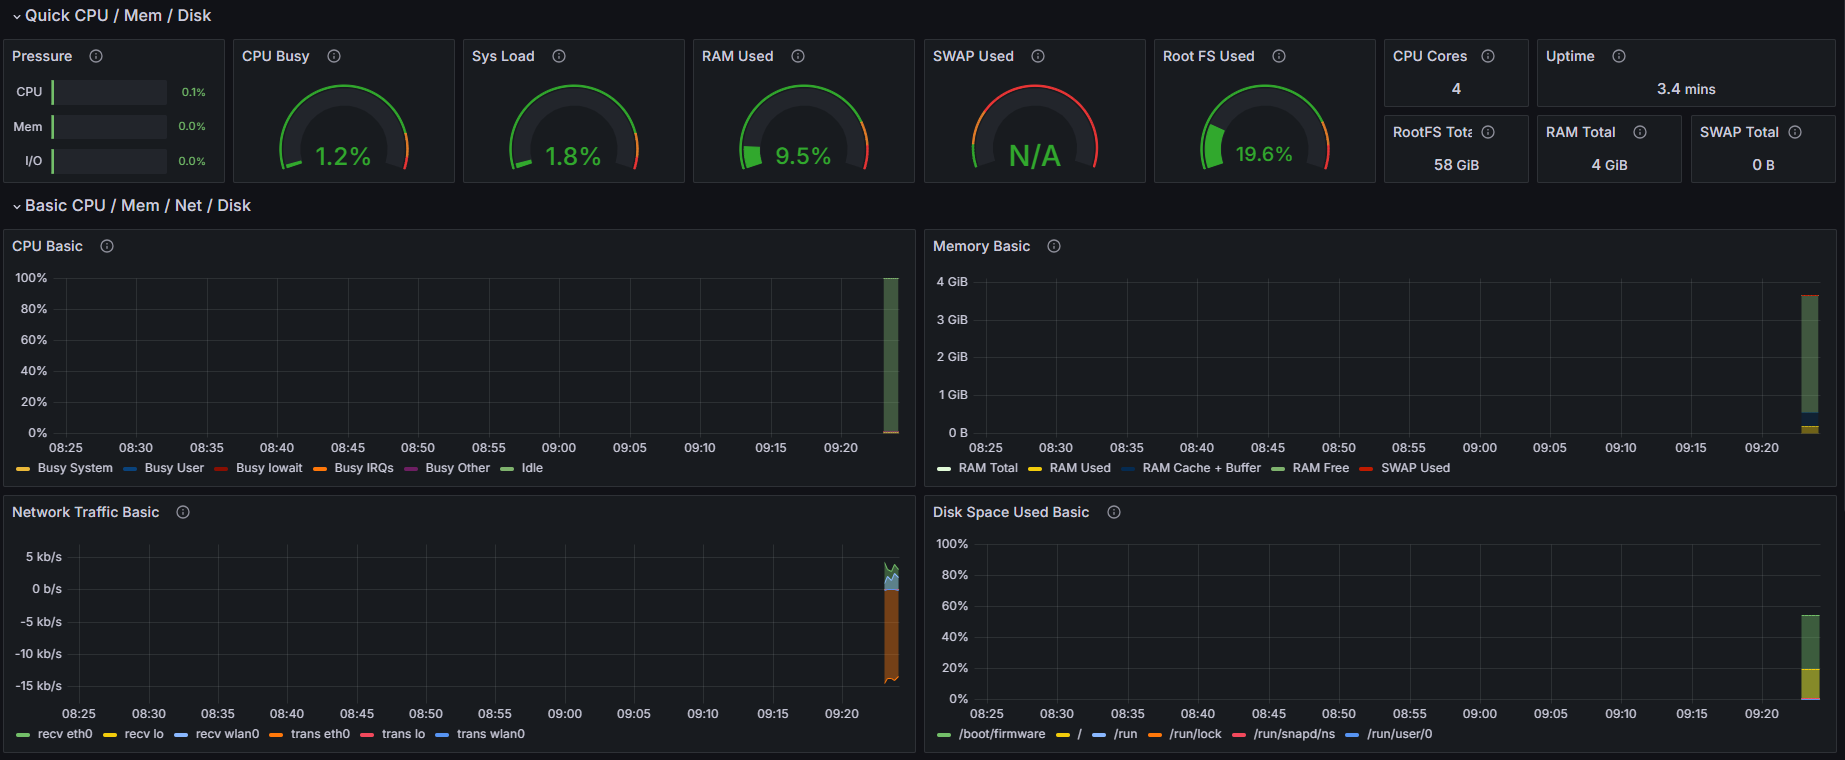Toggle the Idle series in CPU Basic legend
Screen dimensions: 1845x760
tap(532, 468)
